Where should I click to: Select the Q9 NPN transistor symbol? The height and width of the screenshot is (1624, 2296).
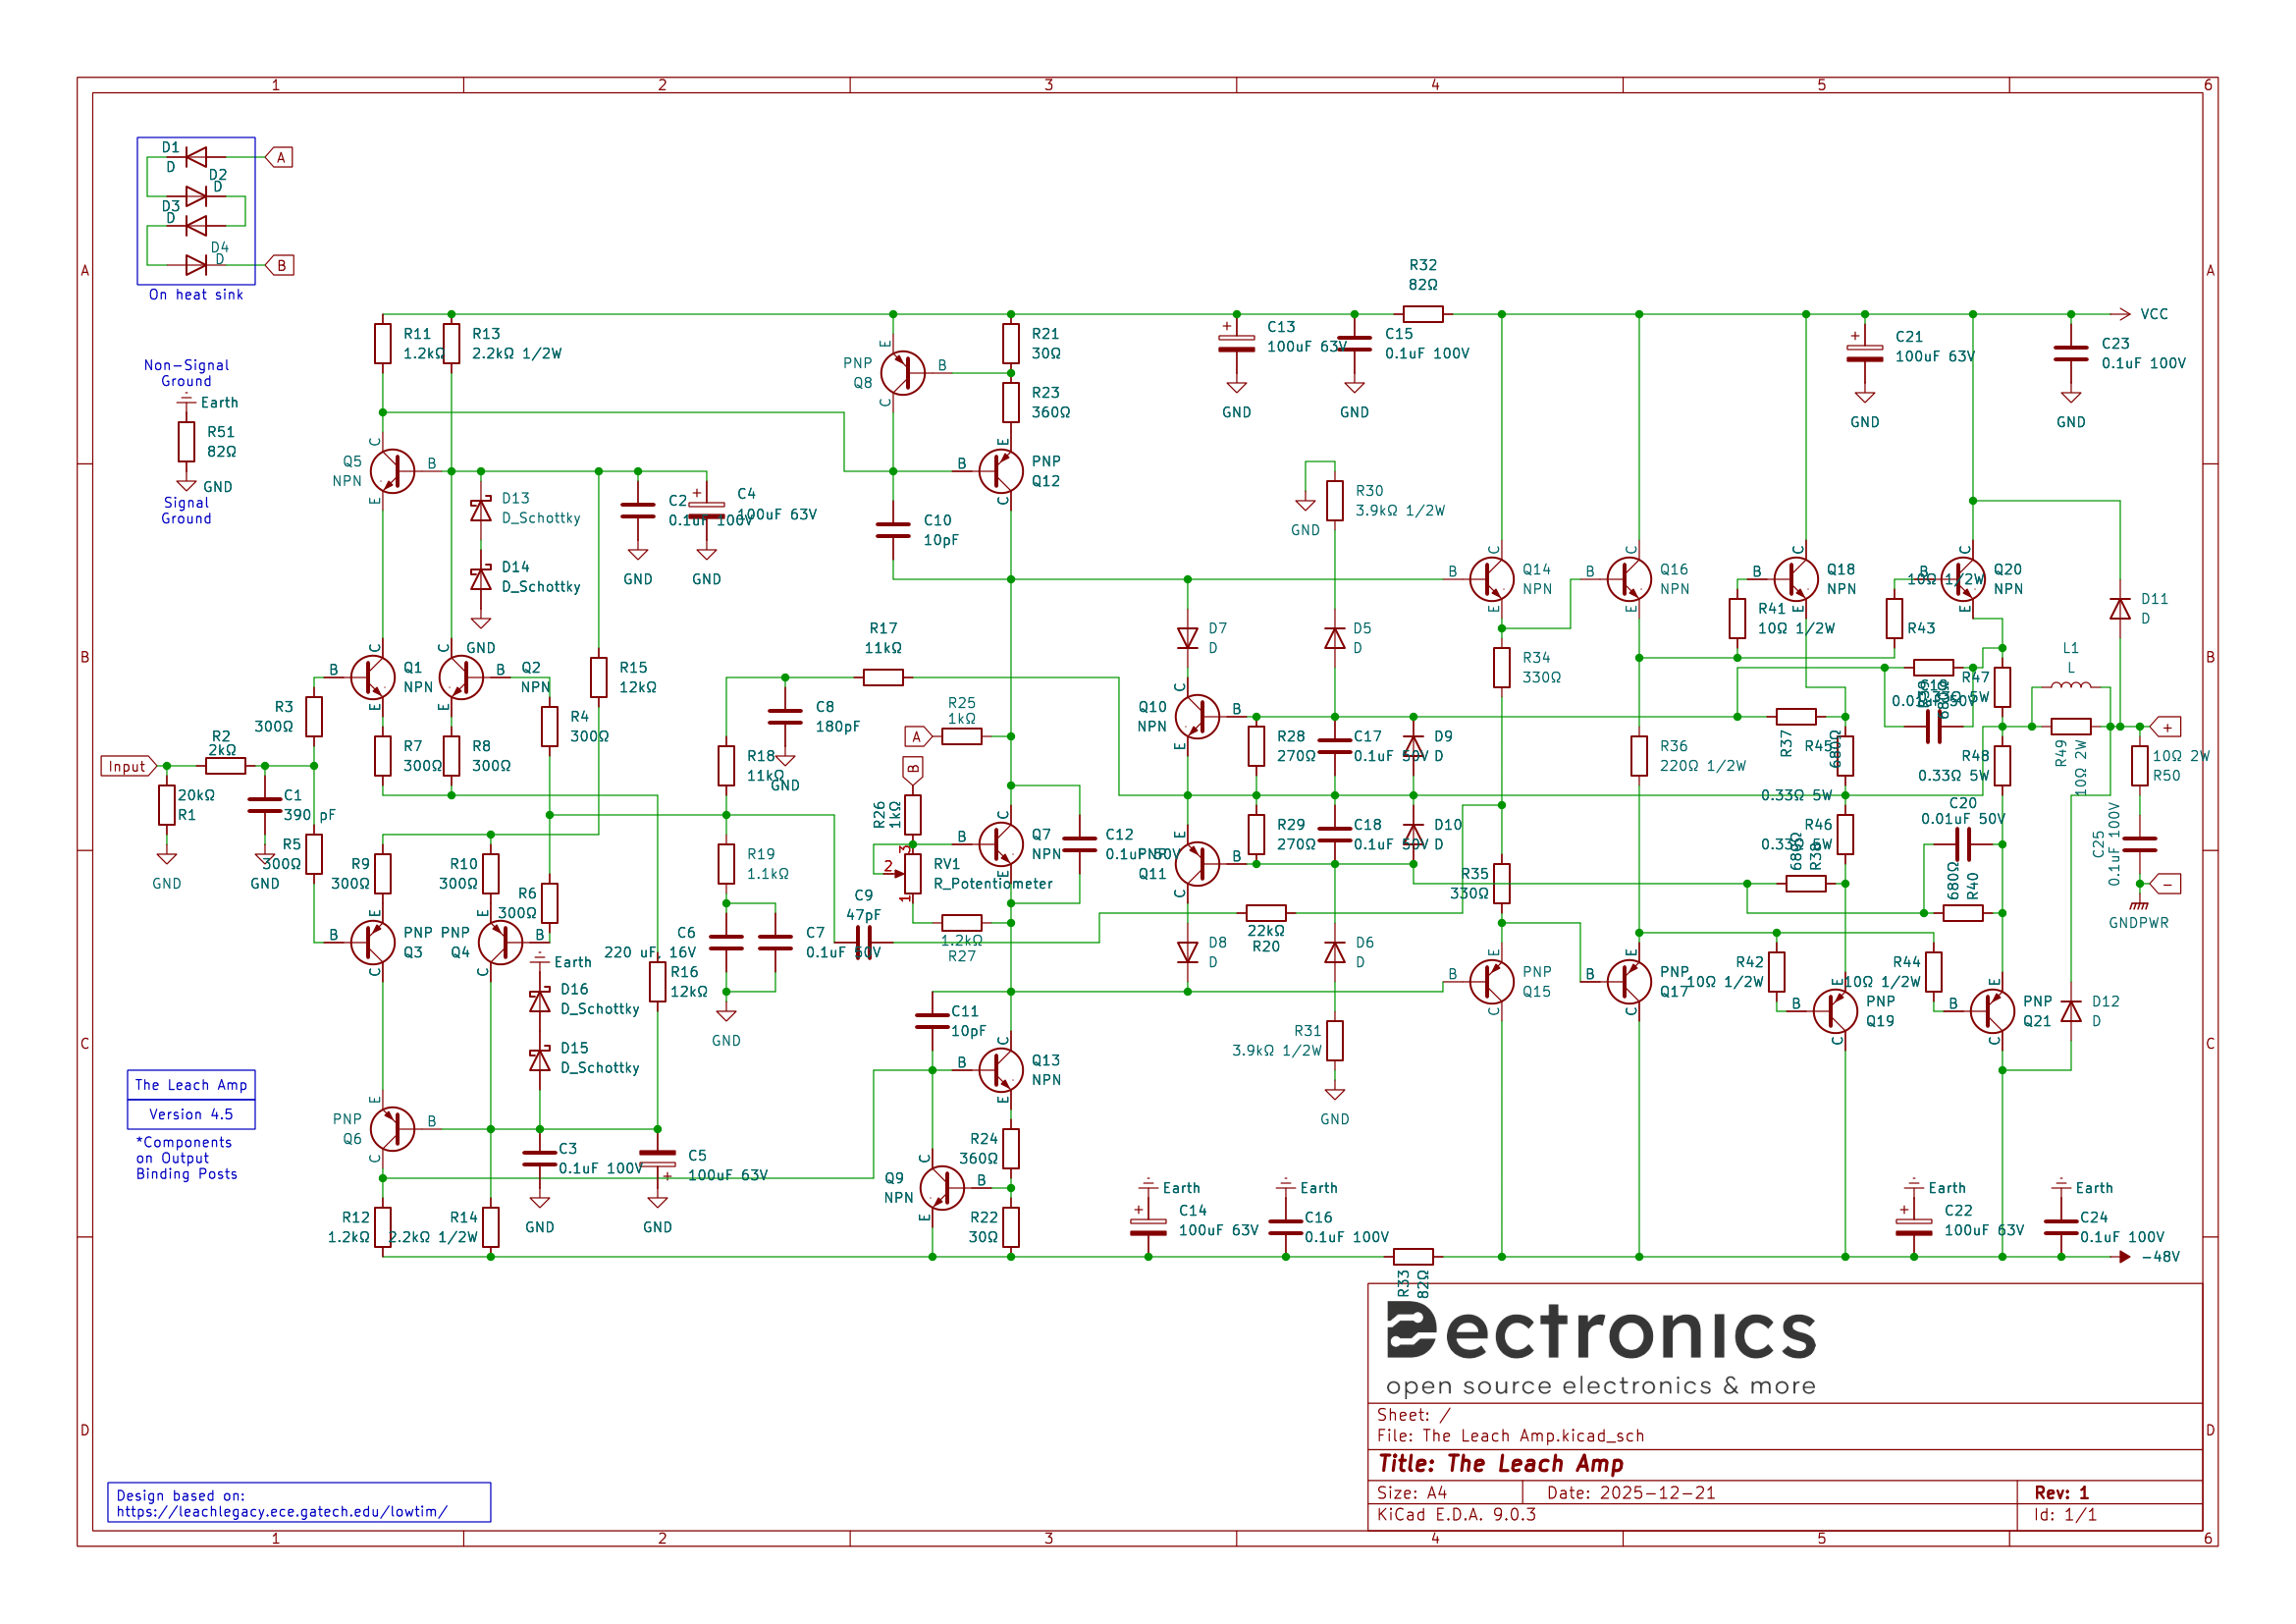click(942, 1188)
